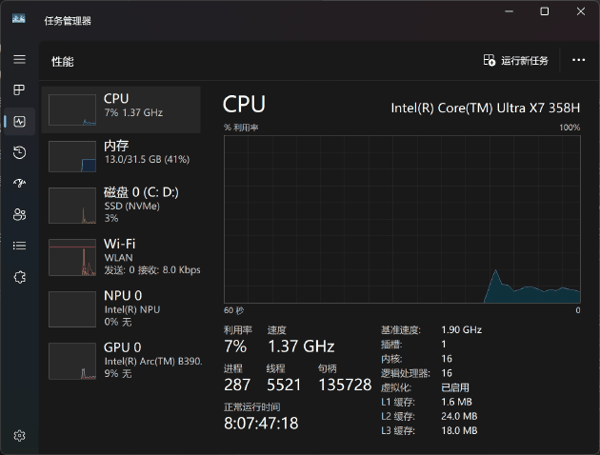This screenshot has height=455, width=600.
Task: Select the NPU 0 entry
Action: [121, 308]
